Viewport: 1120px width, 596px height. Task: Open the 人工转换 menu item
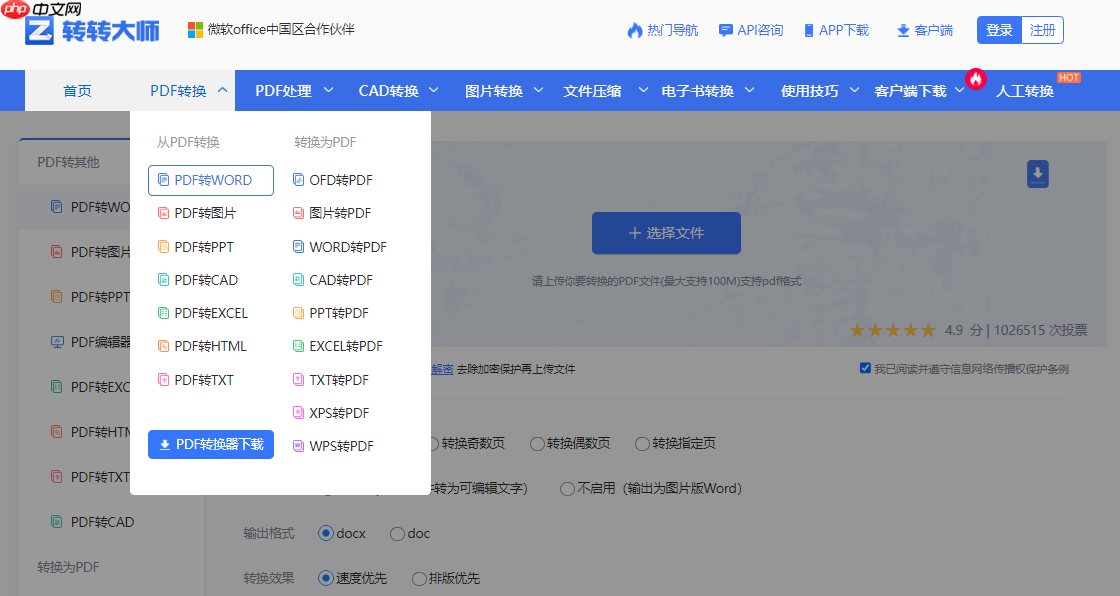pyautogui.click(x=1024, y=89)
